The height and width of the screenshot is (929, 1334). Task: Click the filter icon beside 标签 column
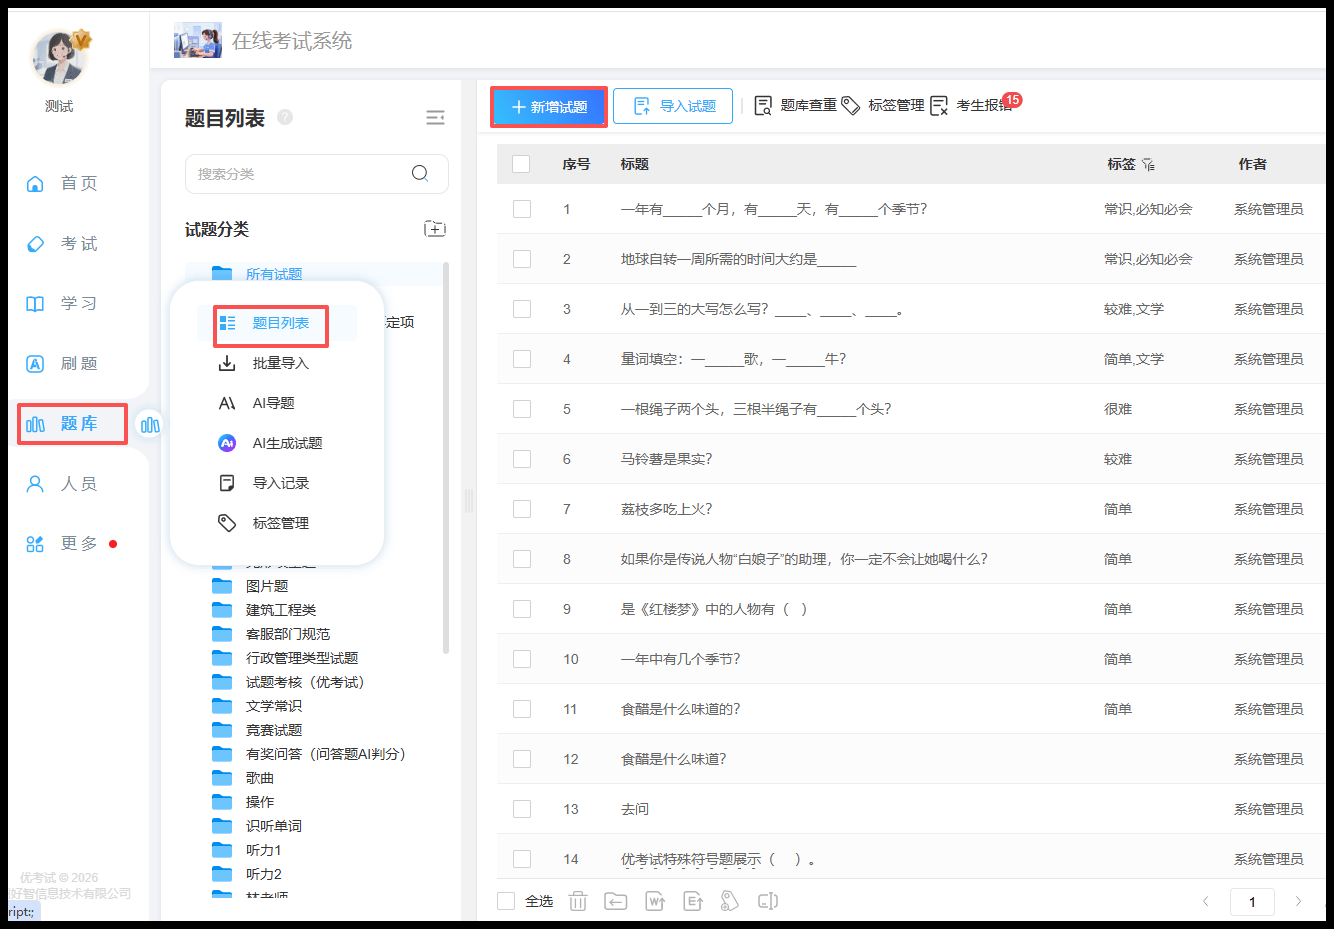[1148, 164]
